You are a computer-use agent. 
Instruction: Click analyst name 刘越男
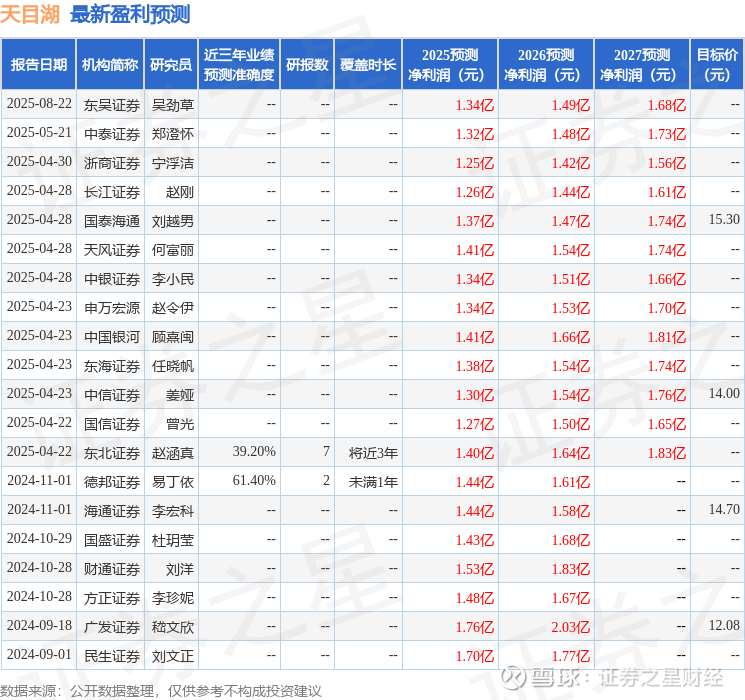click(172, 221)
